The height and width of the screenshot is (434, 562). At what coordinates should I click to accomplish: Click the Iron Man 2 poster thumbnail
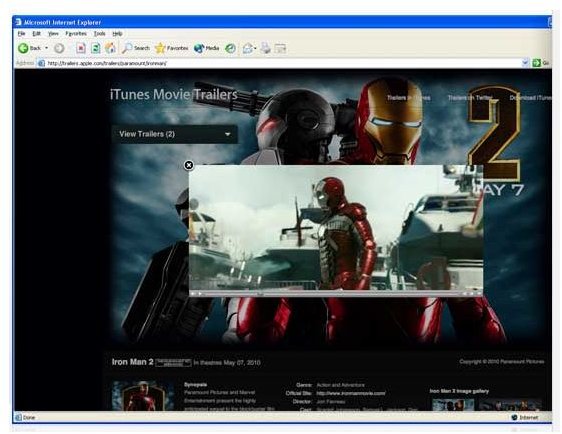click(x=143, y=396)
